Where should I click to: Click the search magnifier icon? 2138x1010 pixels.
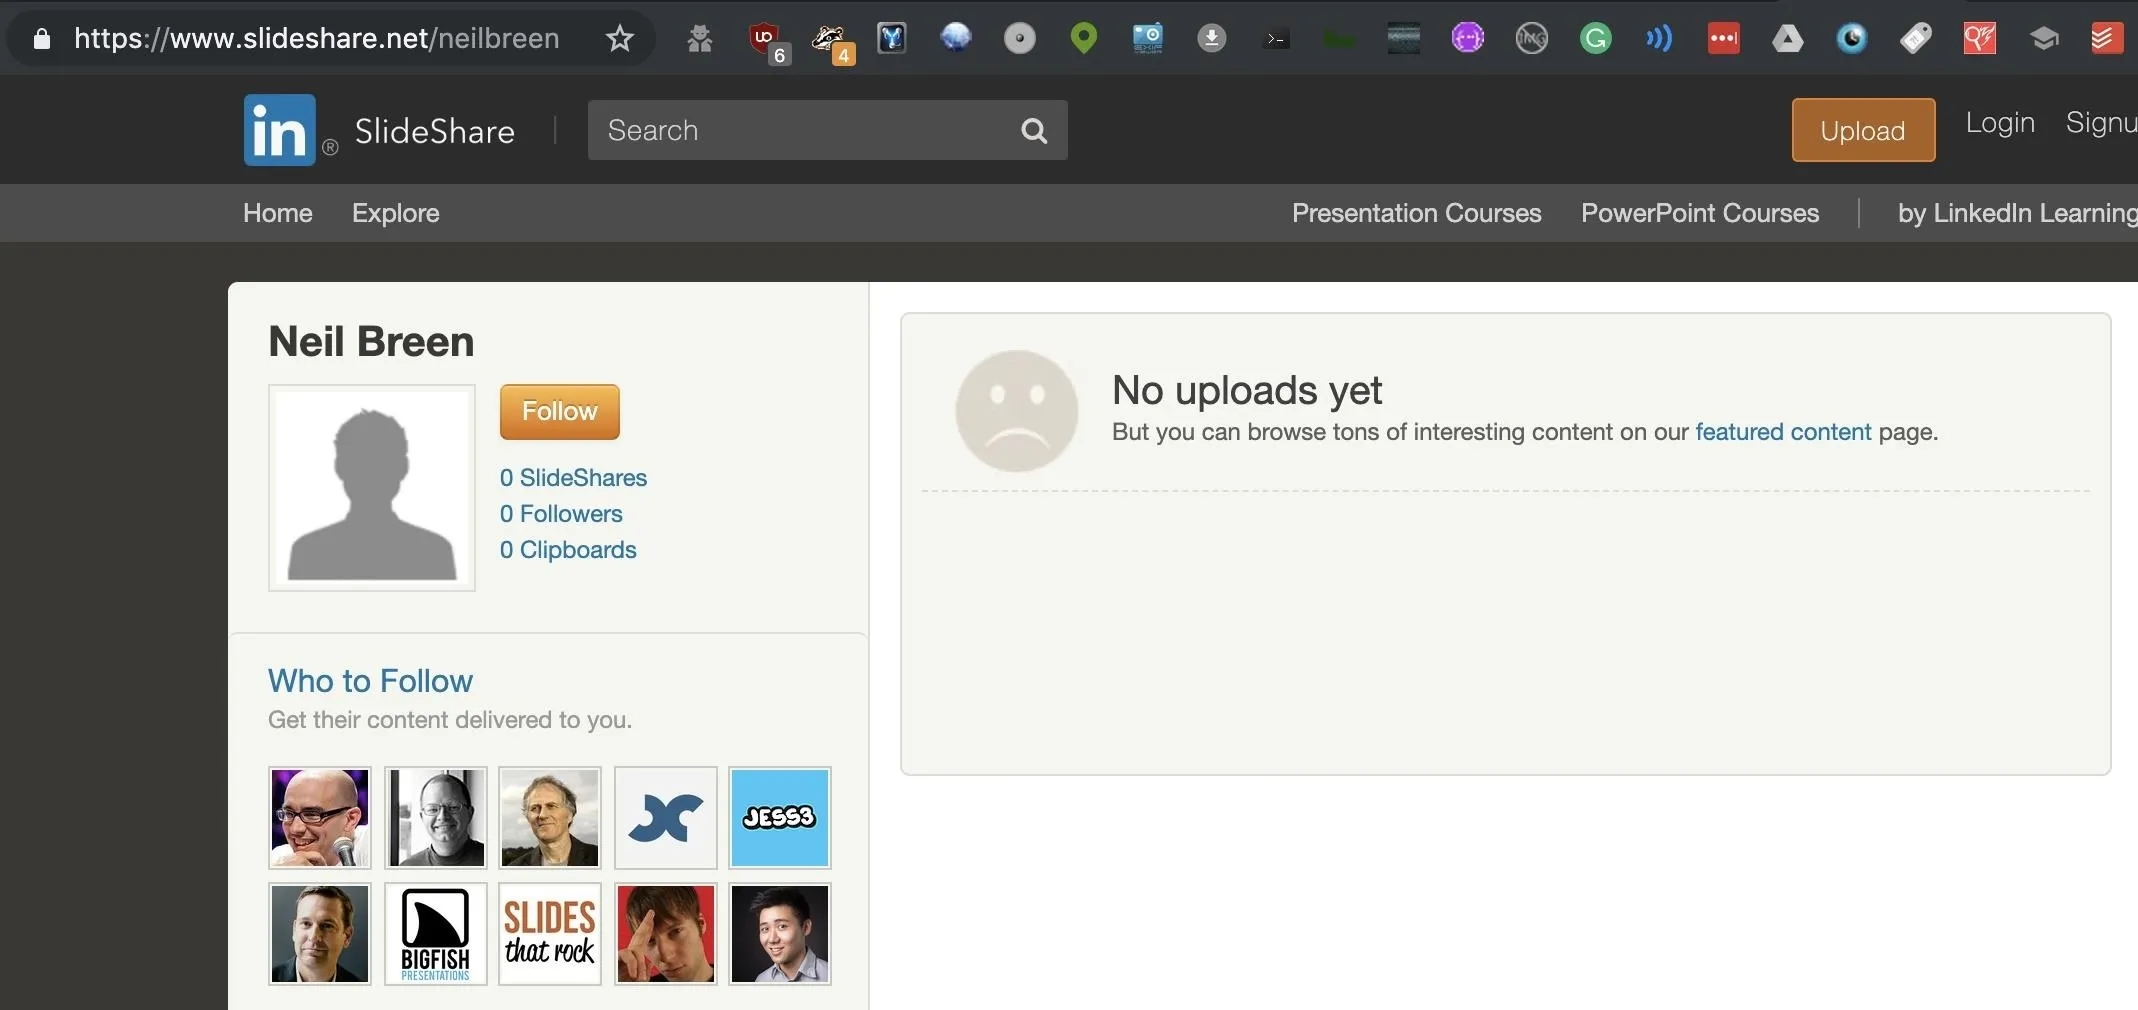click(1034, 131)
